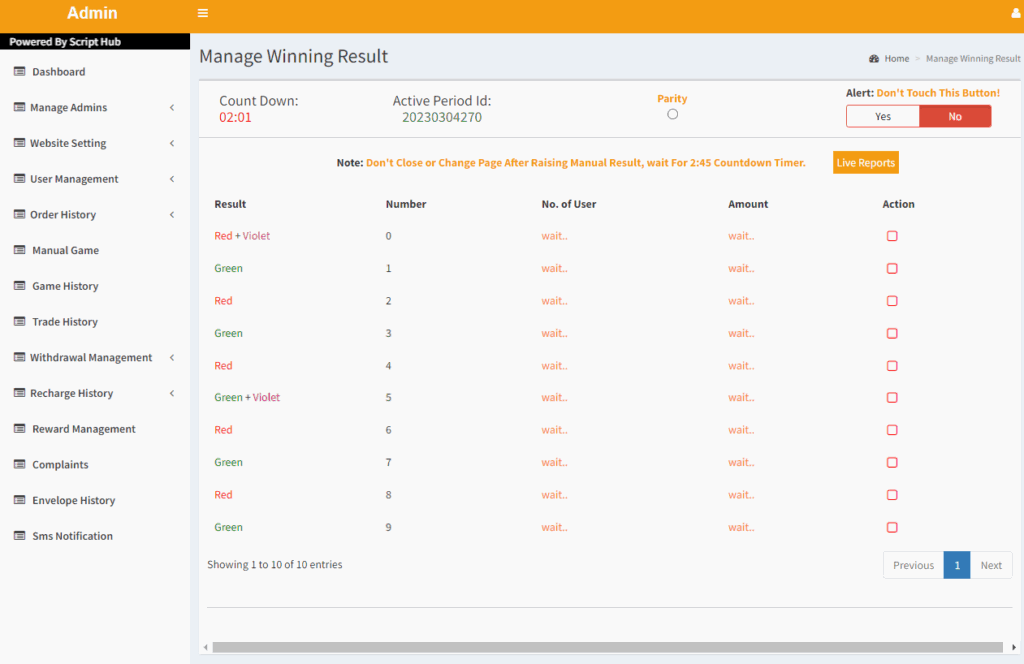
Task: Tick the checkbox for Green number 9
Action: coord(892,527)
